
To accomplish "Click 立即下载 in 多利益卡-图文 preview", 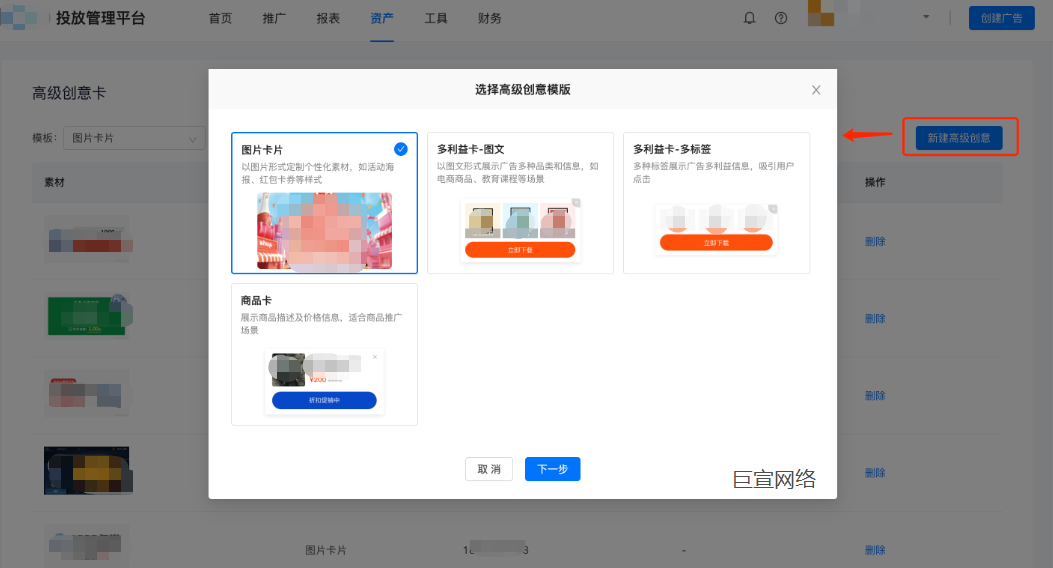I will [x=520, y=250].
